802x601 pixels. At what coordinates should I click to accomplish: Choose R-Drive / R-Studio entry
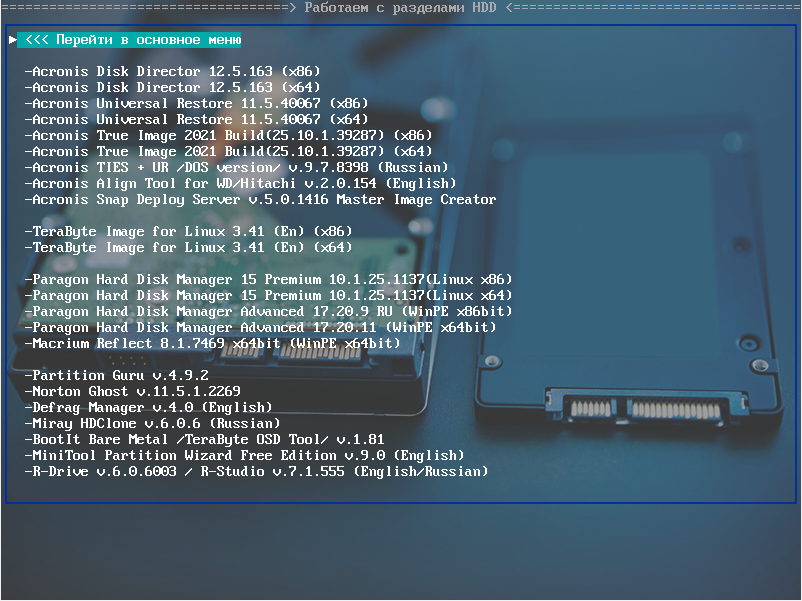256,472
